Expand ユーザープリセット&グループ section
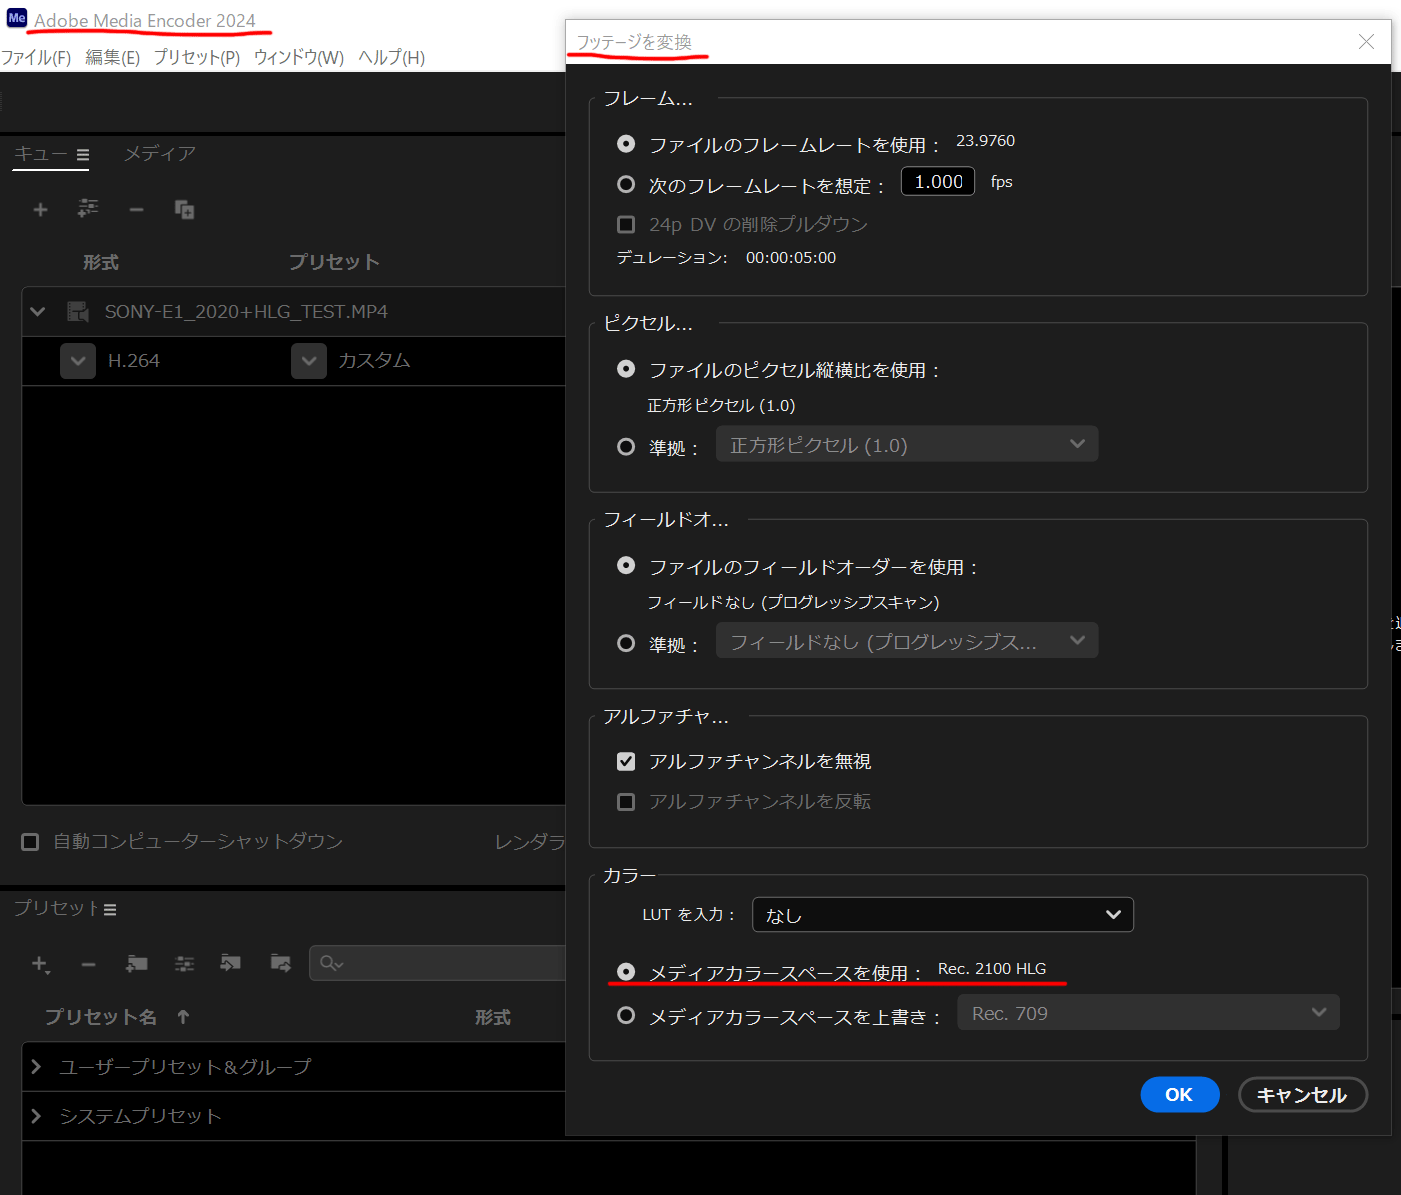 click(x=37, y=1066)
